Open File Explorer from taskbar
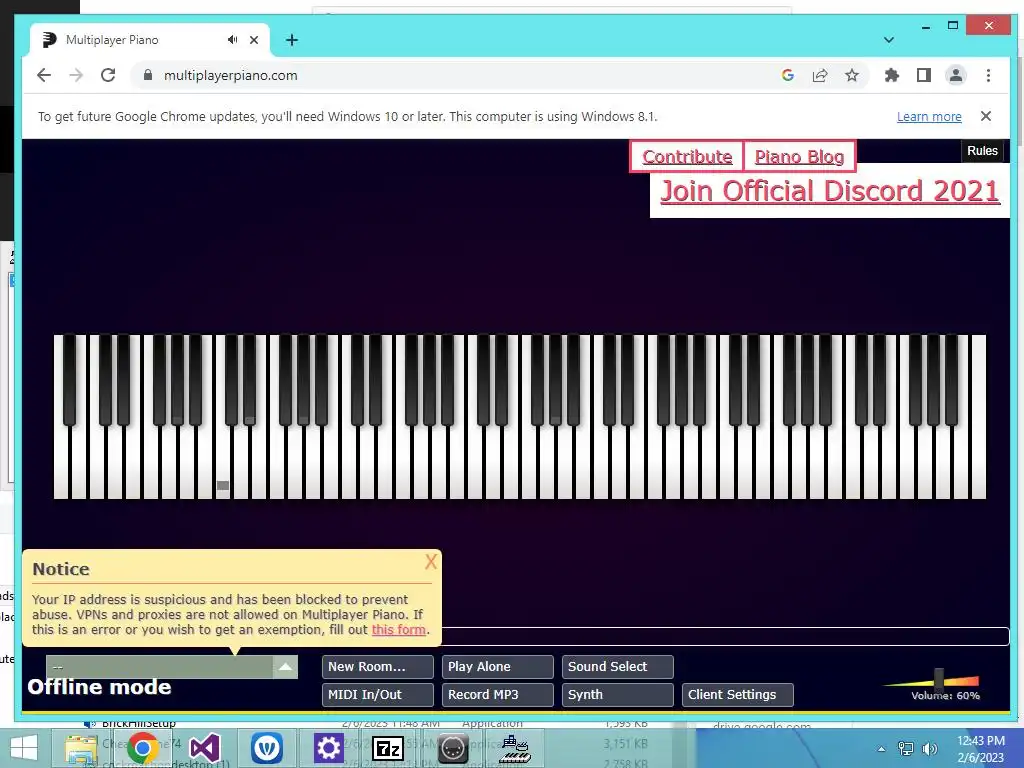This screenshot has width=1024, height=768. coord(81,748)
